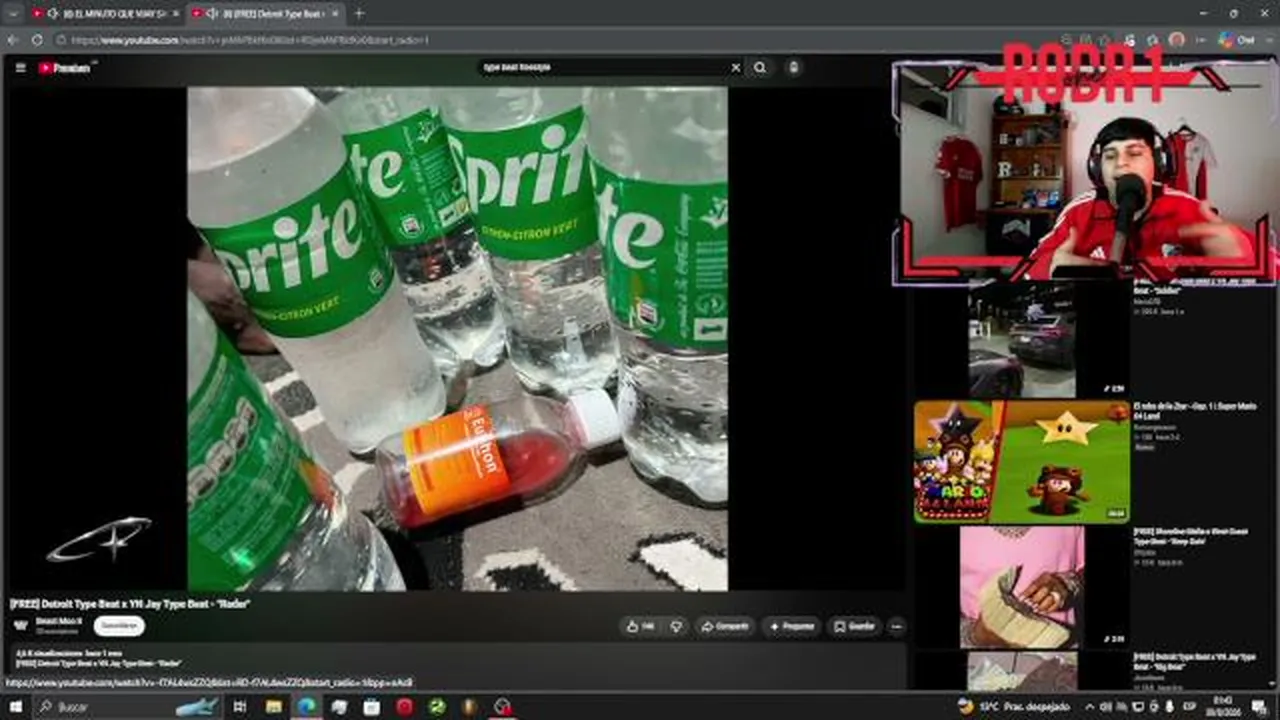1280x720 pixels.
Task: Open the browser profile avatar
Action: 1177,40
